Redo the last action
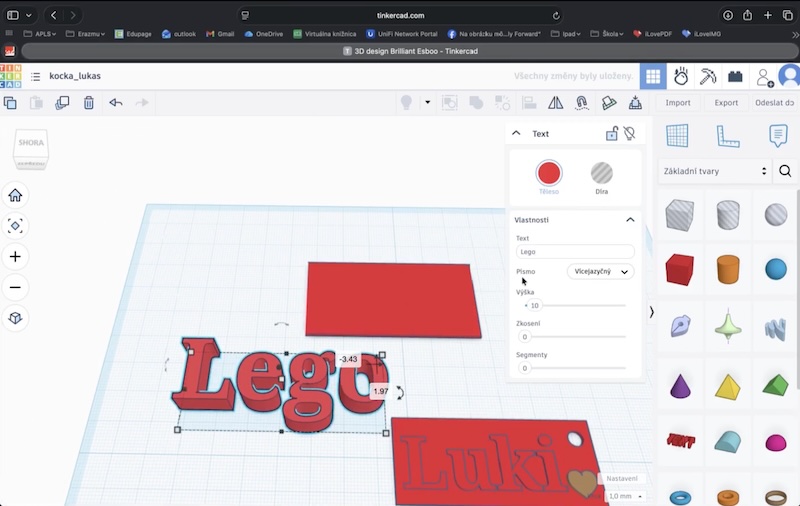Viewport: 800px width, 506px height. (x=142, y=103)
